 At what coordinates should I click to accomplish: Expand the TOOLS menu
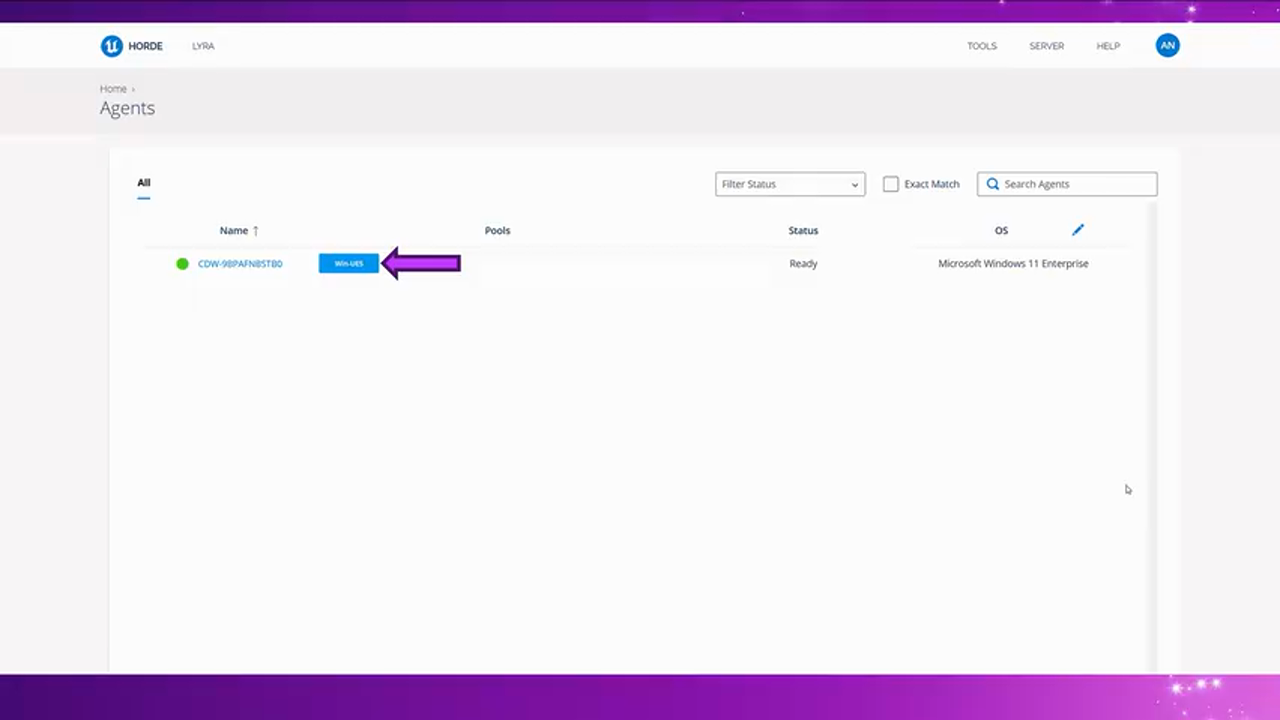coord(981,46)
